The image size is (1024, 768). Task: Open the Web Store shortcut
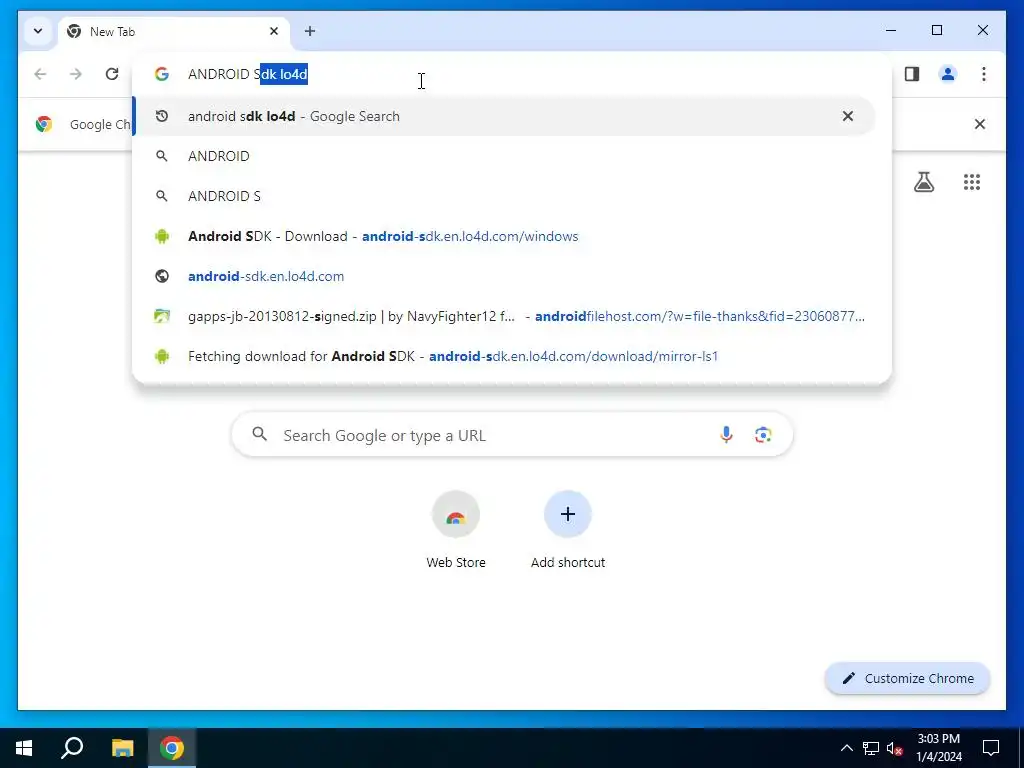point(456,530)
